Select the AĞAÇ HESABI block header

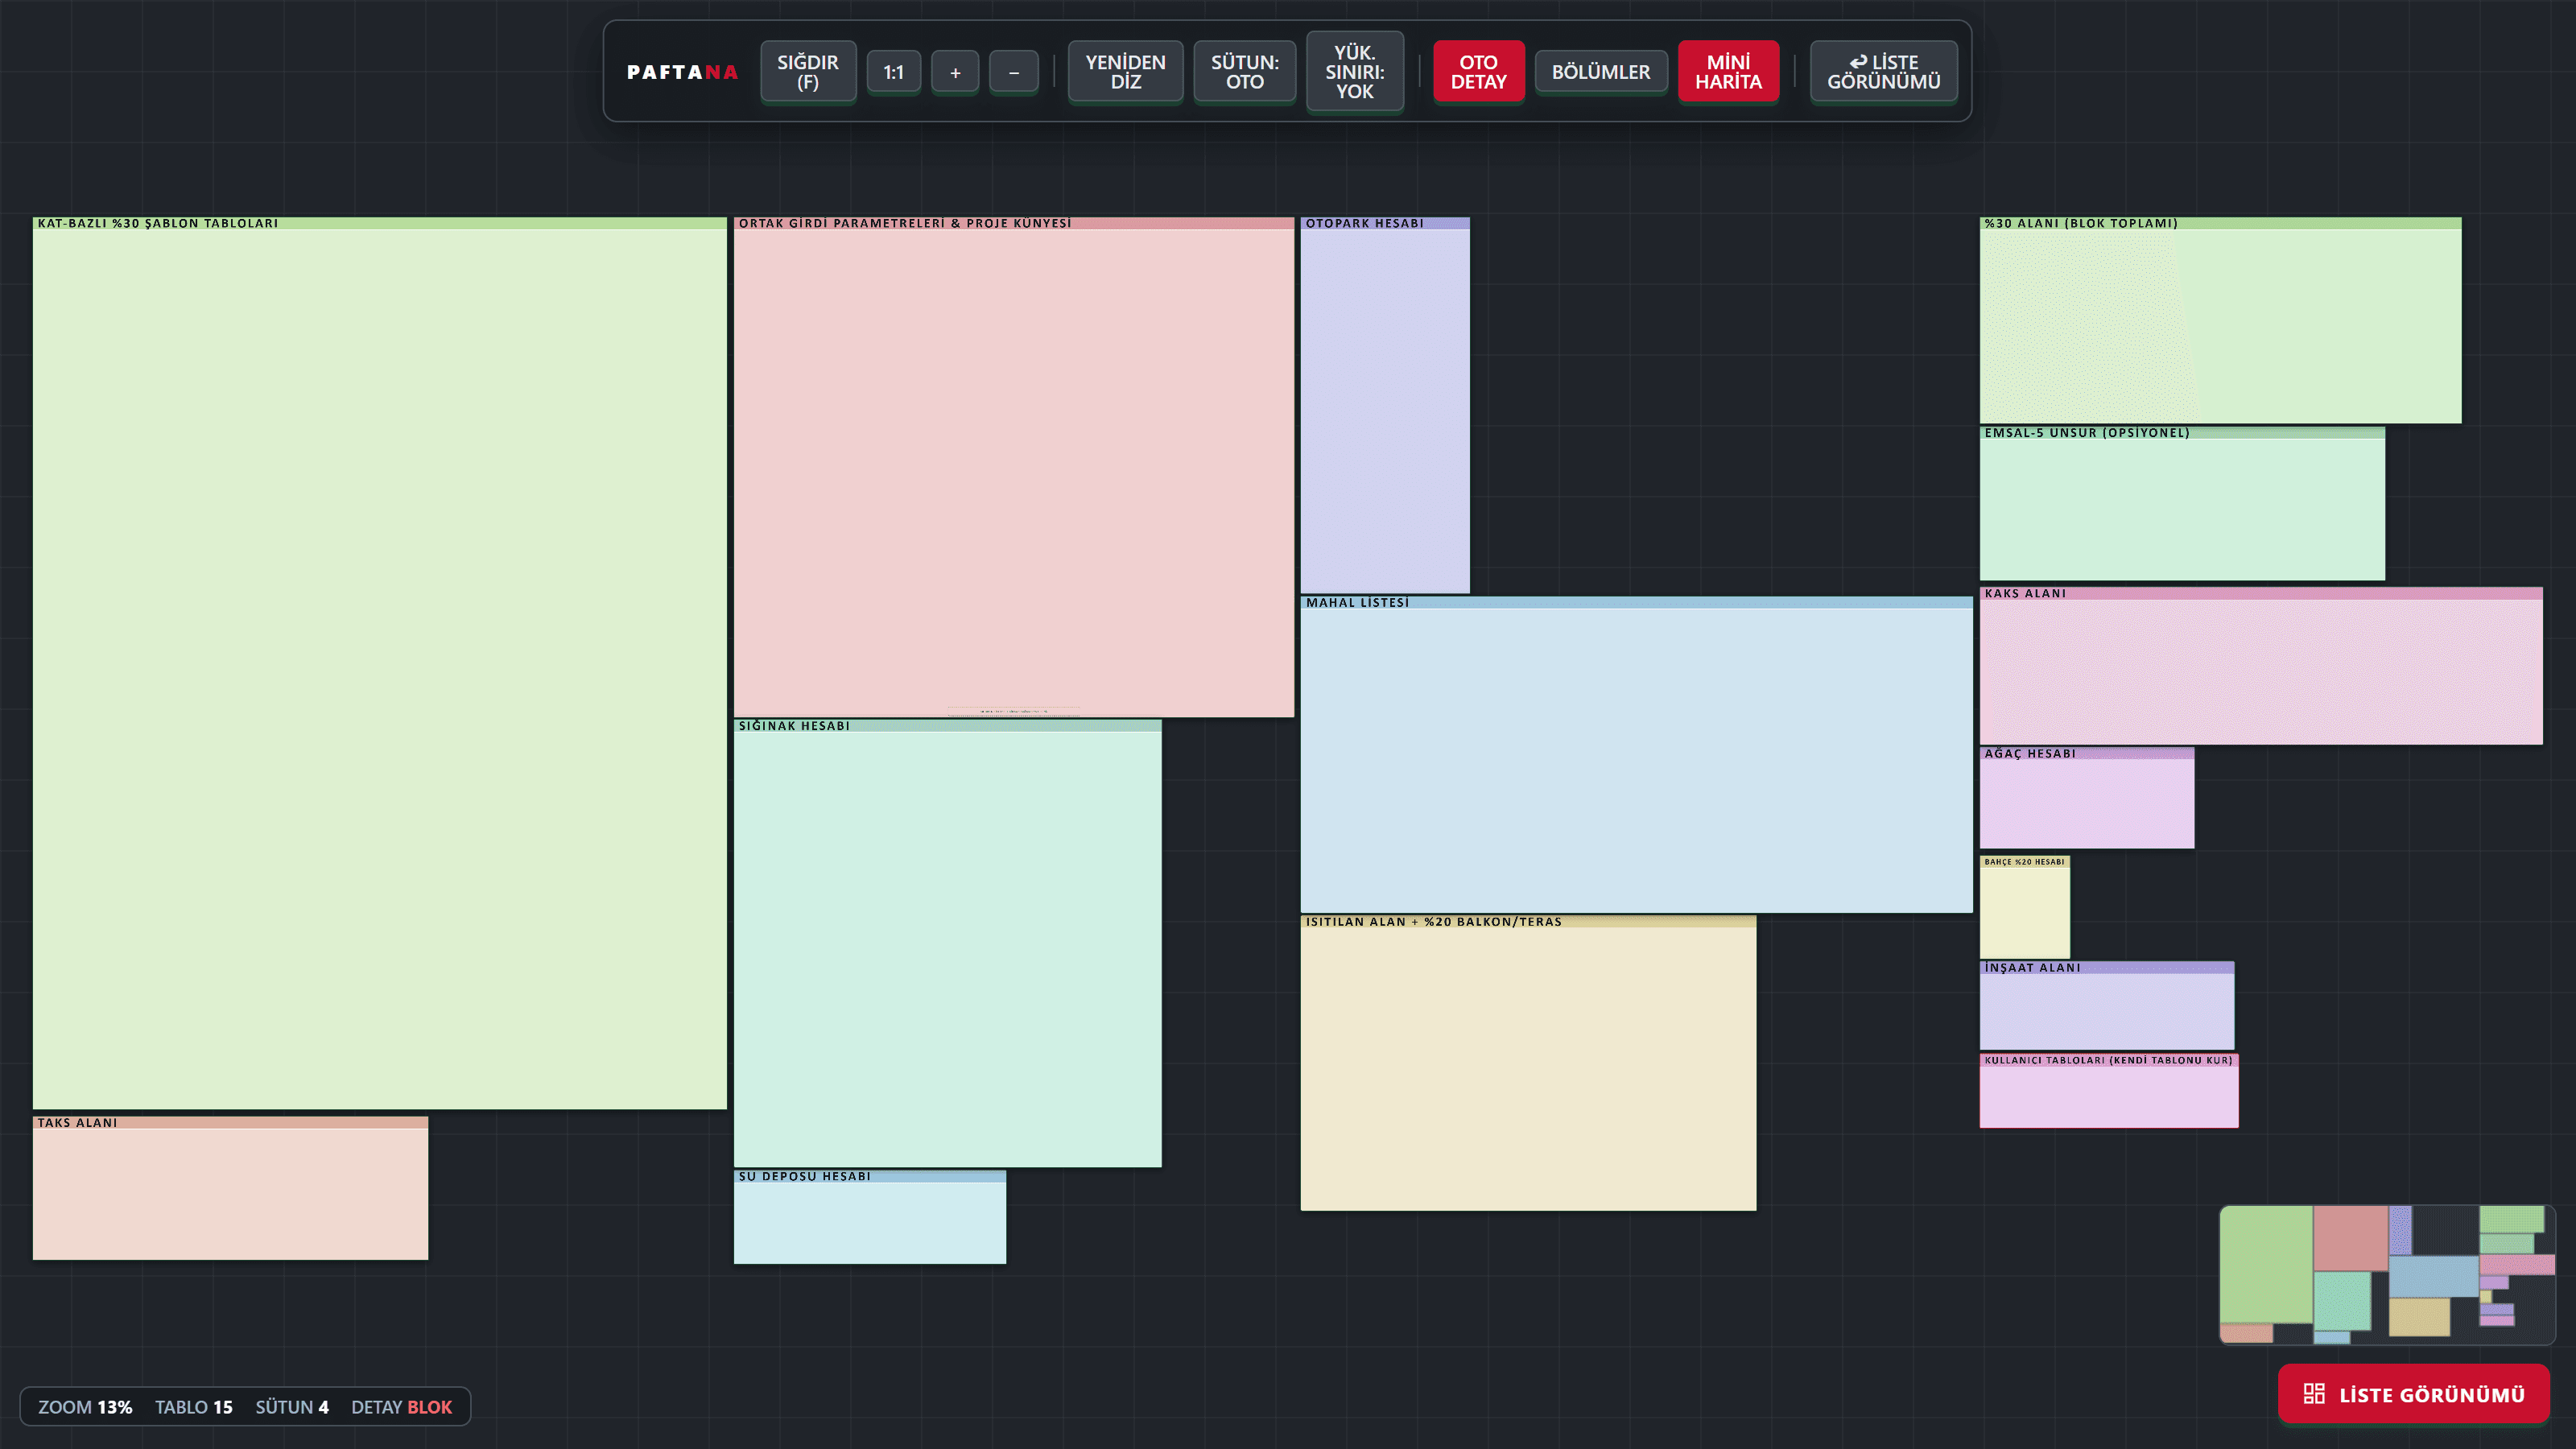(x=2087, y=753)
